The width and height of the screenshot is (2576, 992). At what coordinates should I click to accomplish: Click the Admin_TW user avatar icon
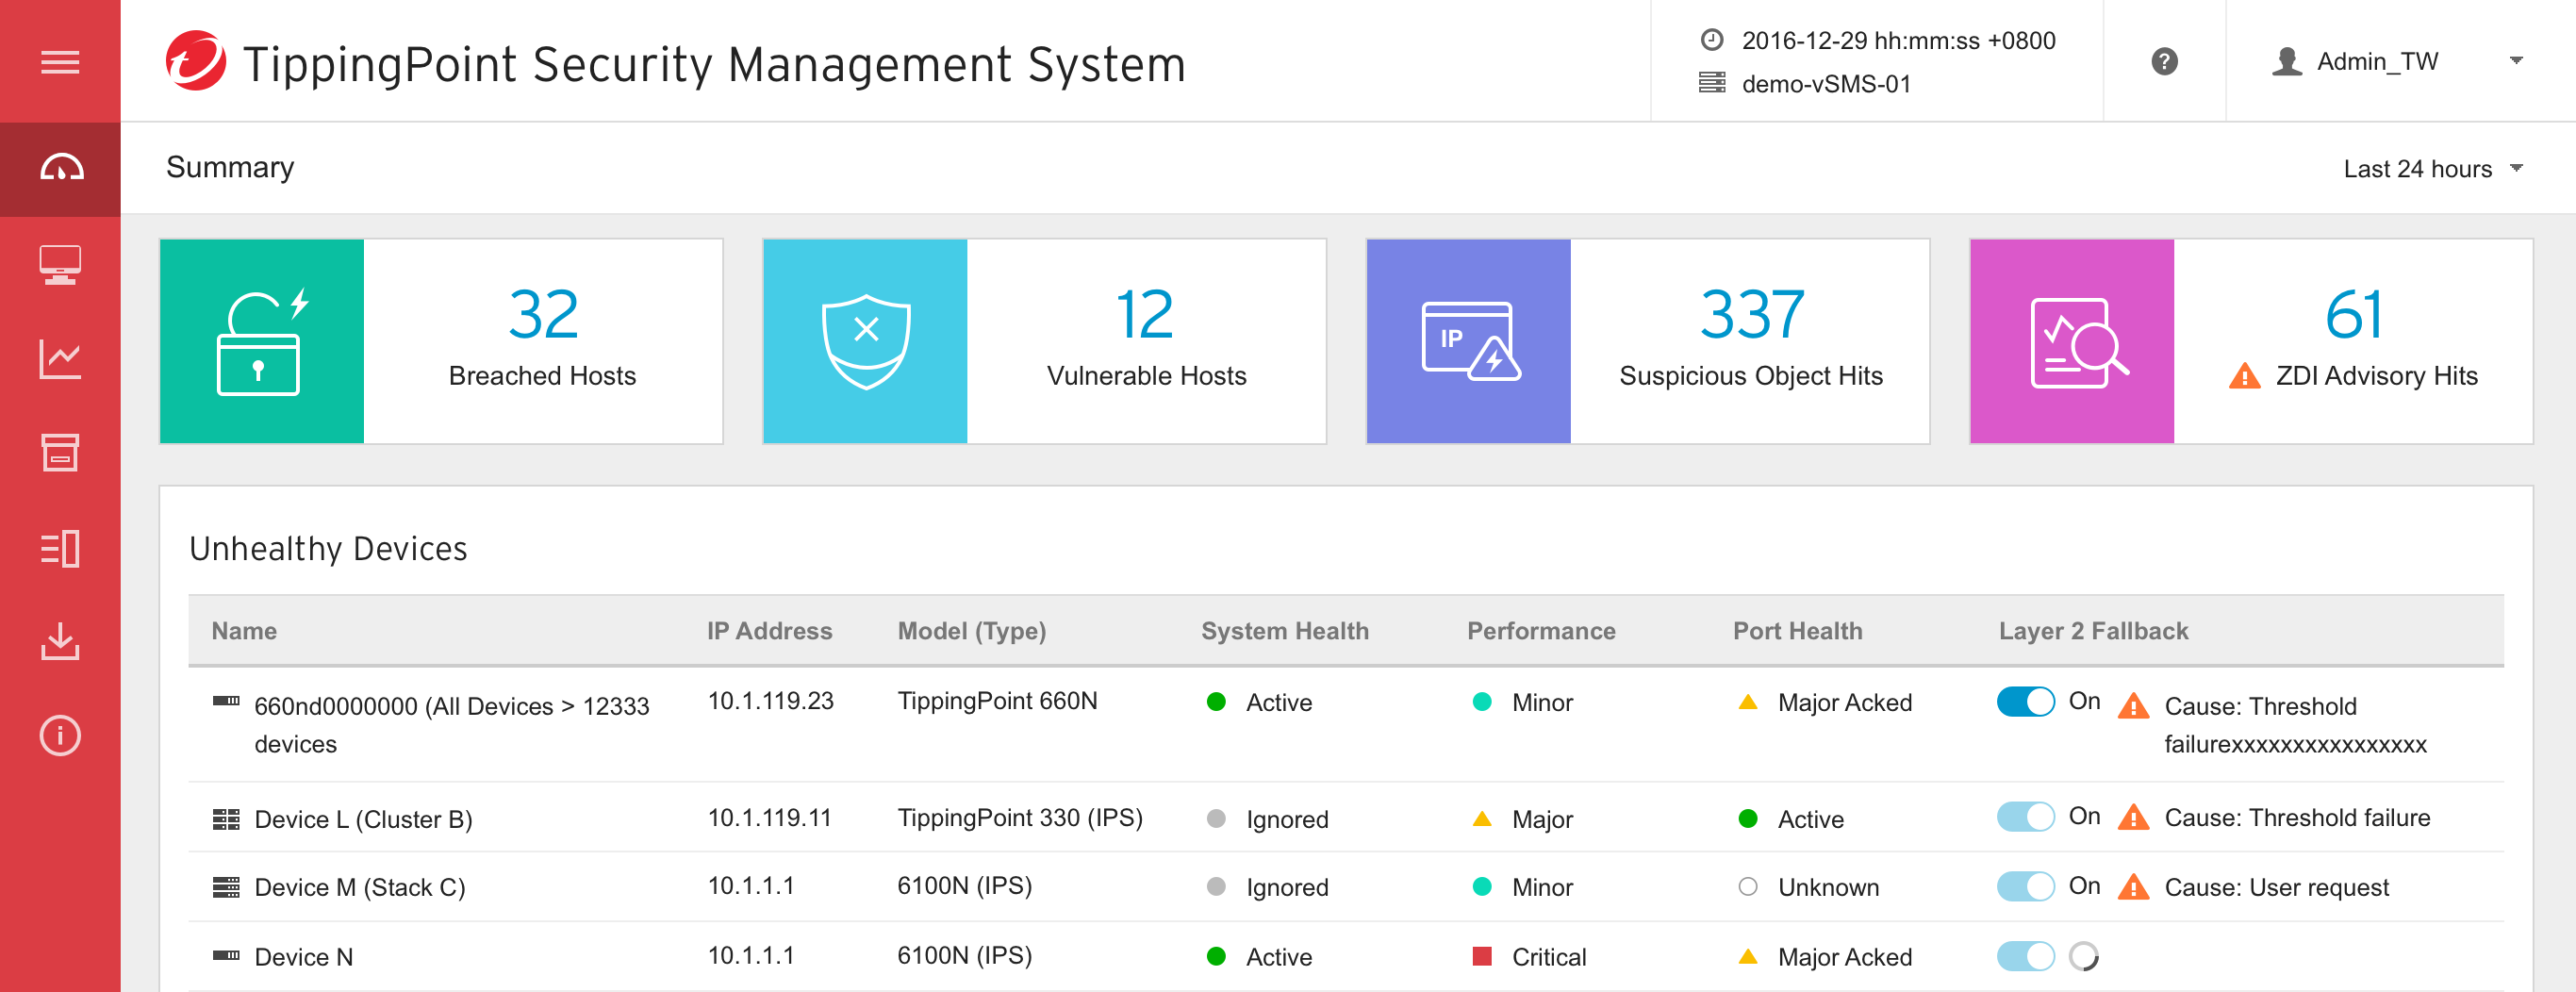2287,62
